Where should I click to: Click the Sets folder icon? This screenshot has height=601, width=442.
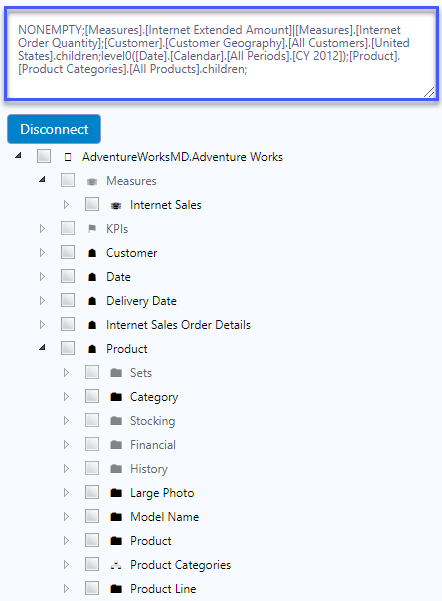click(116, 373)
